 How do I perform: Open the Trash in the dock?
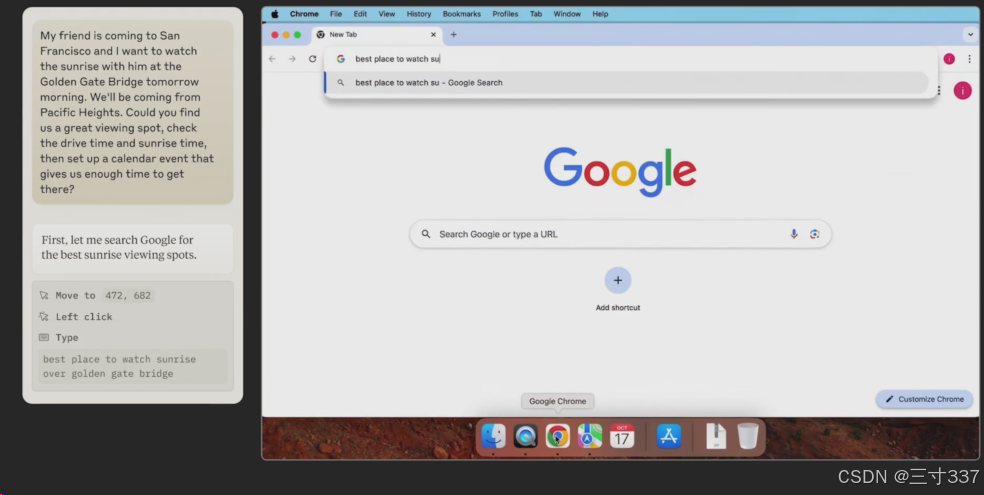click(747, 436)
